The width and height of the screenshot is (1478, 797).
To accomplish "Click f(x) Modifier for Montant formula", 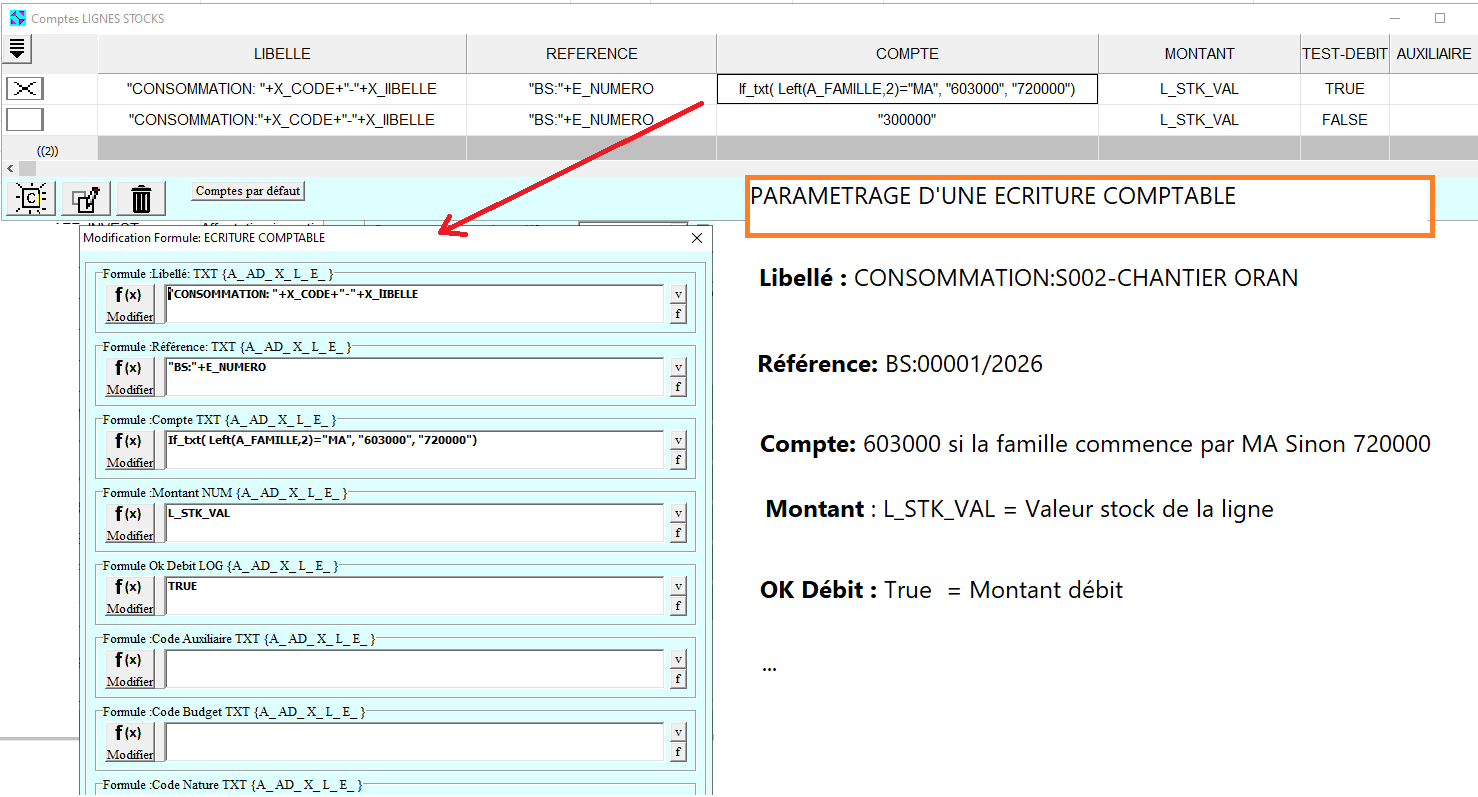I will [130, 523].
